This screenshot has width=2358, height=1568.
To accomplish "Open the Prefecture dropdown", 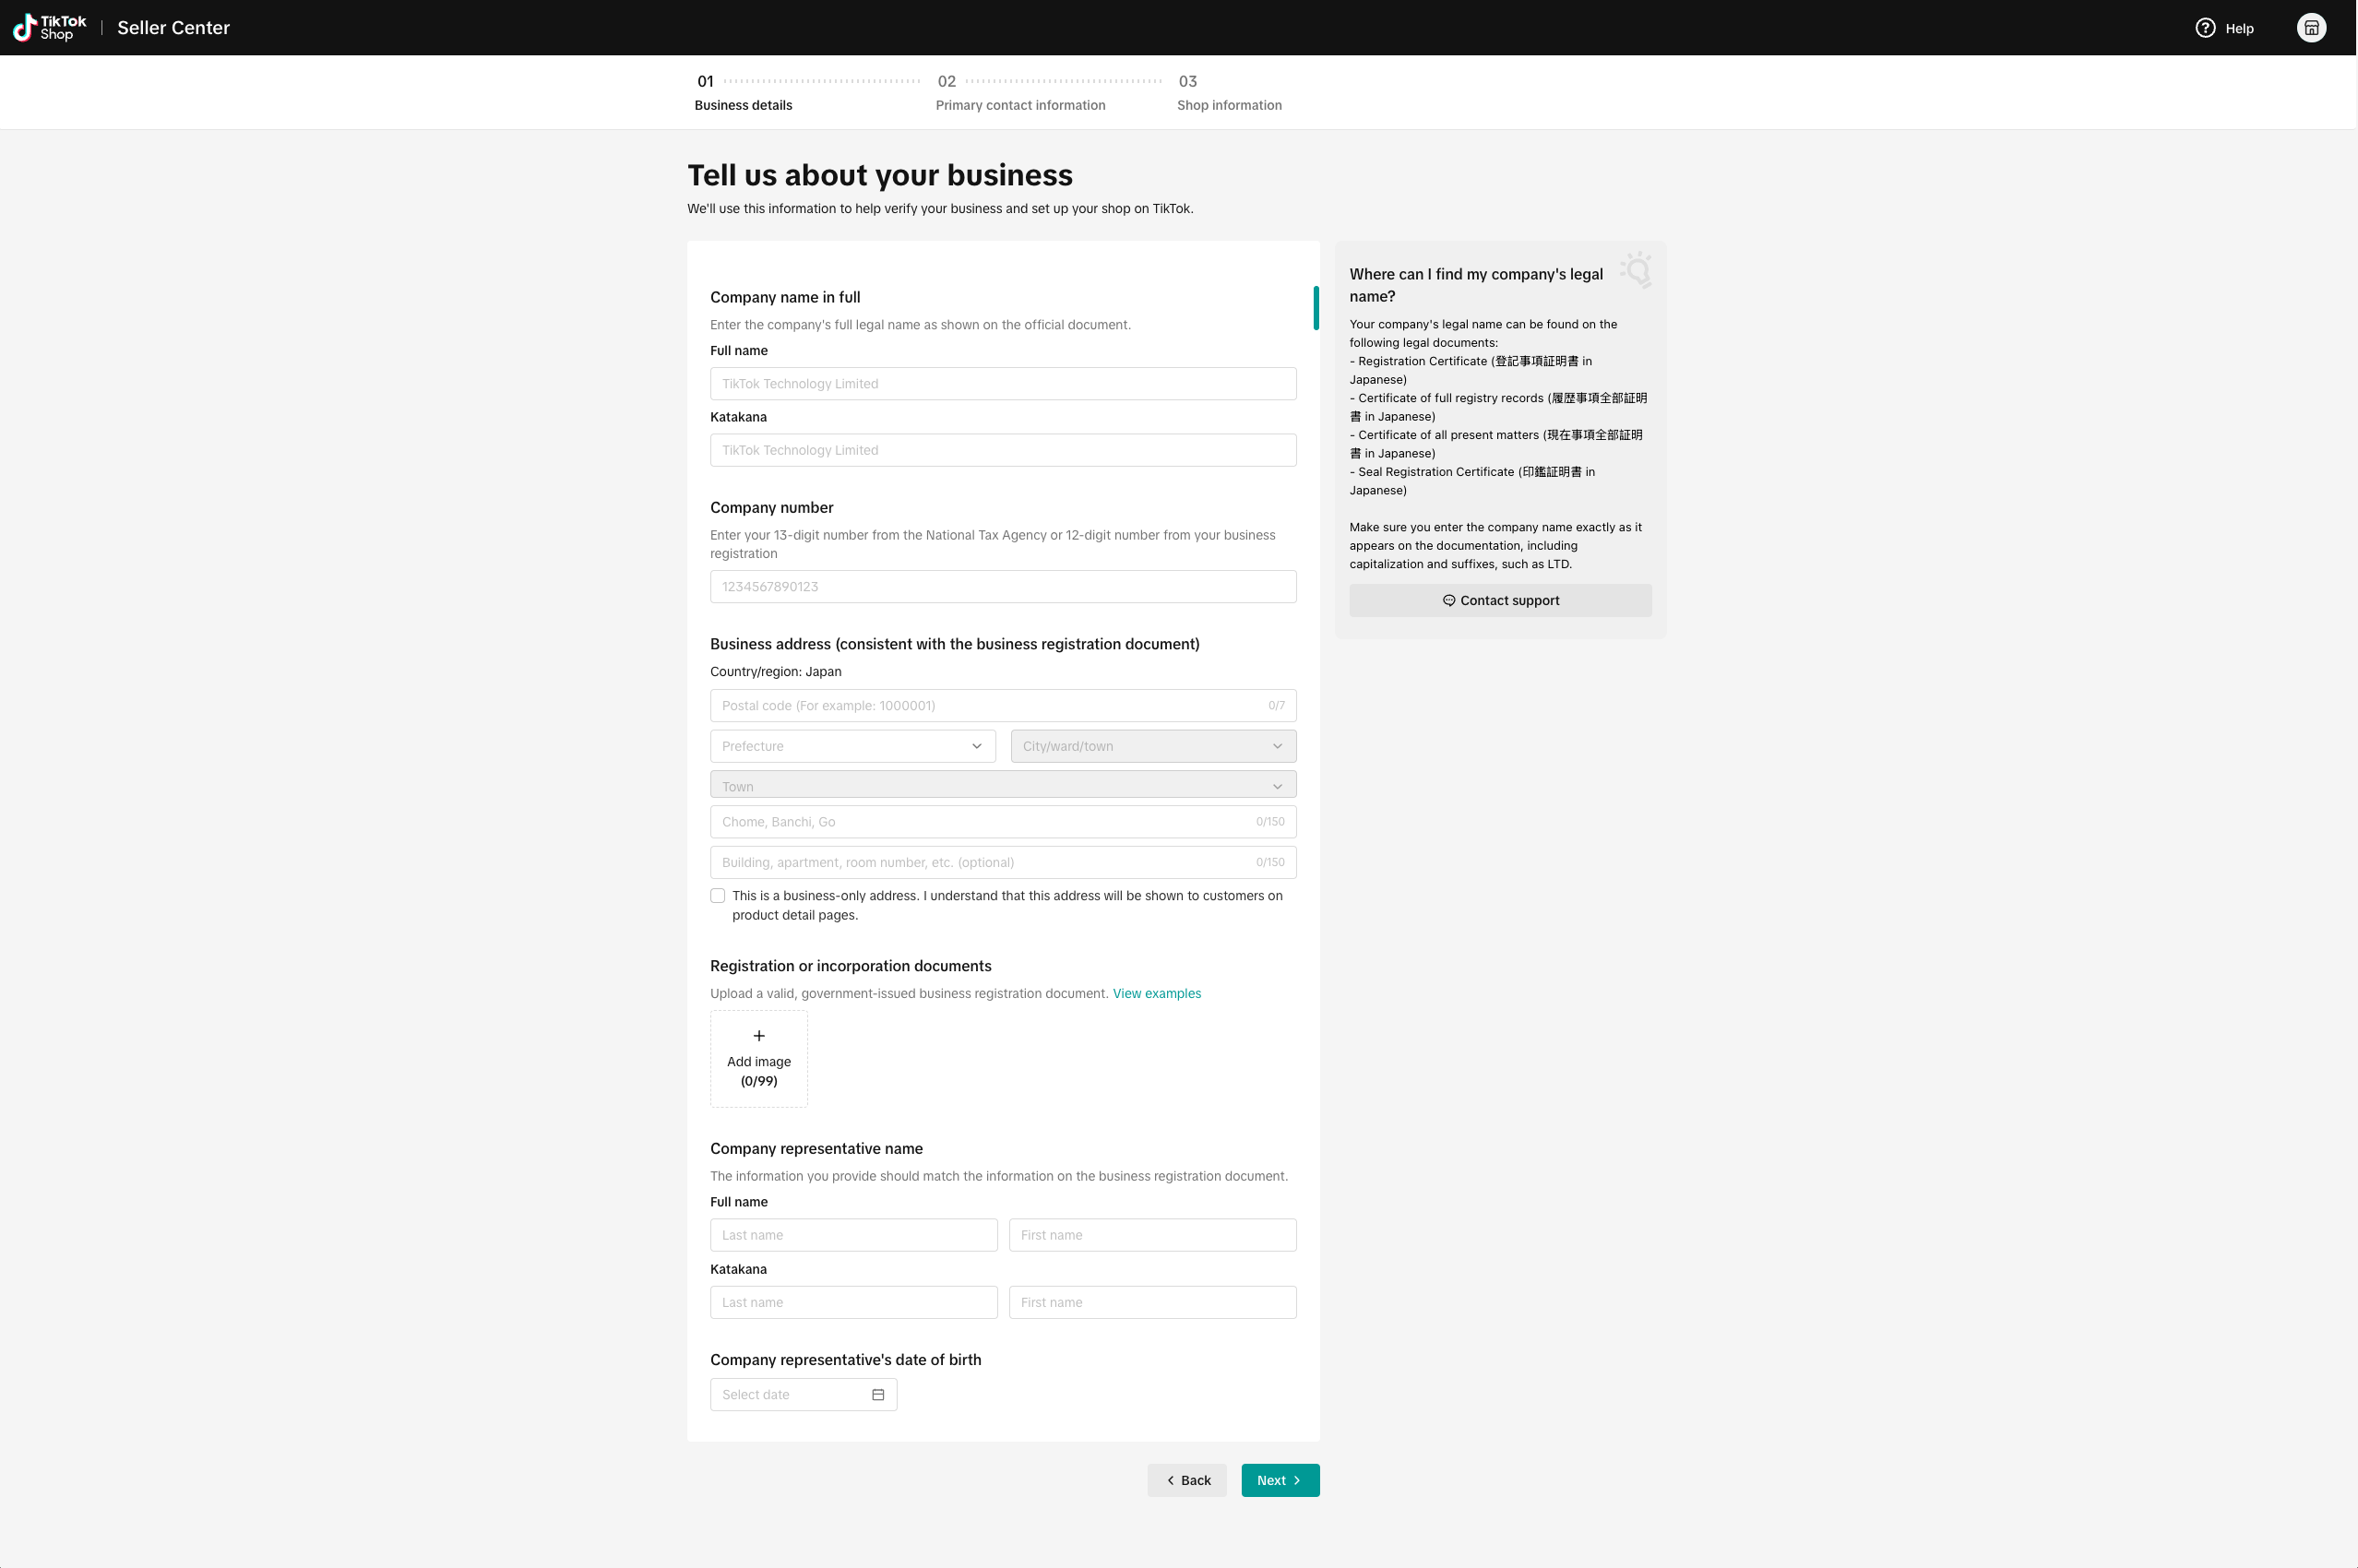I will coord(852,746).
